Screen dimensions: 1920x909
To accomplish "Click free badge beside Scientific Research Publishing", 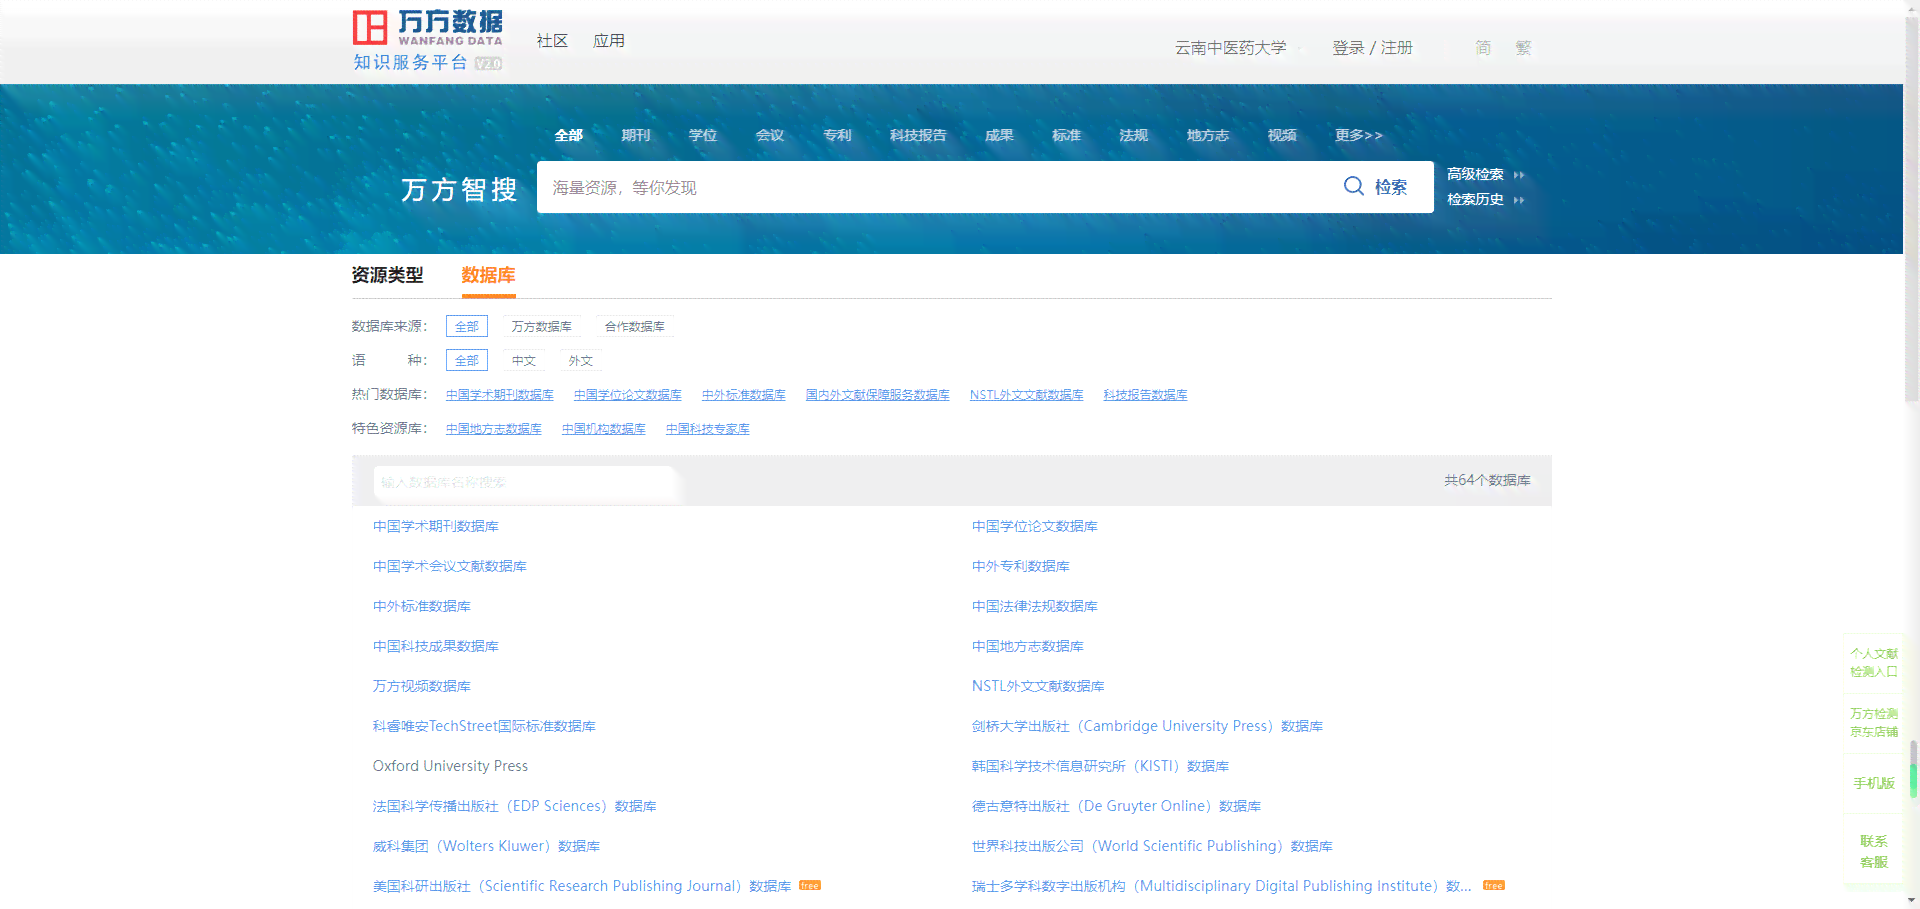I will click(x=810, y=886).
